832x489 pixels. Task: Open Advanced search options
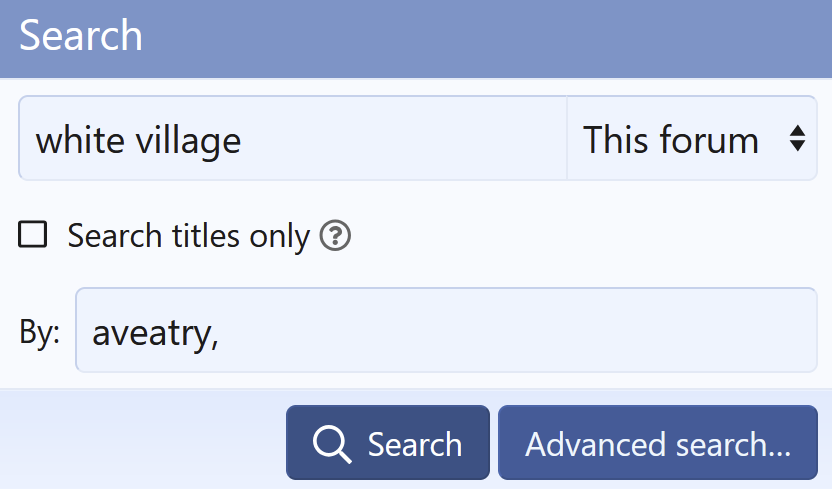click(x=657, y=443)
